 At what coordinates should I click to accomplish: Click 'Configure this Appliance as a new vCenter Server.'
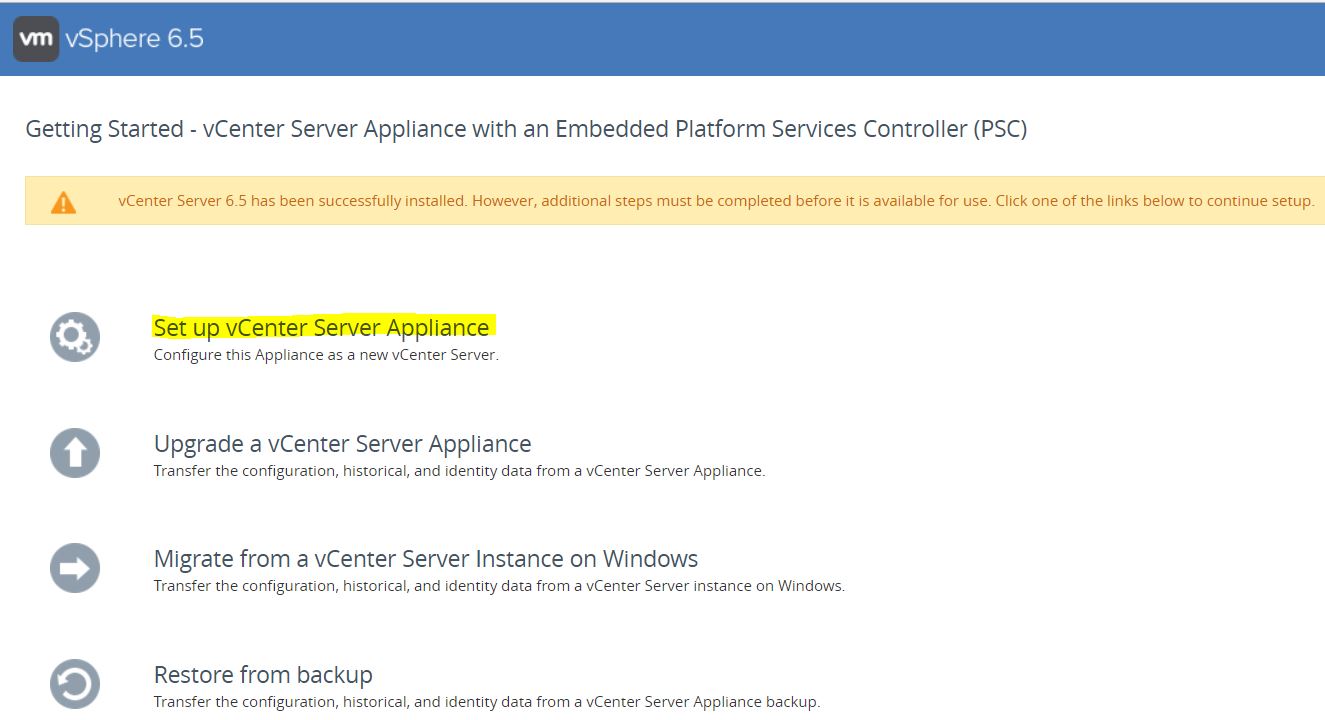tap(326, 355)
